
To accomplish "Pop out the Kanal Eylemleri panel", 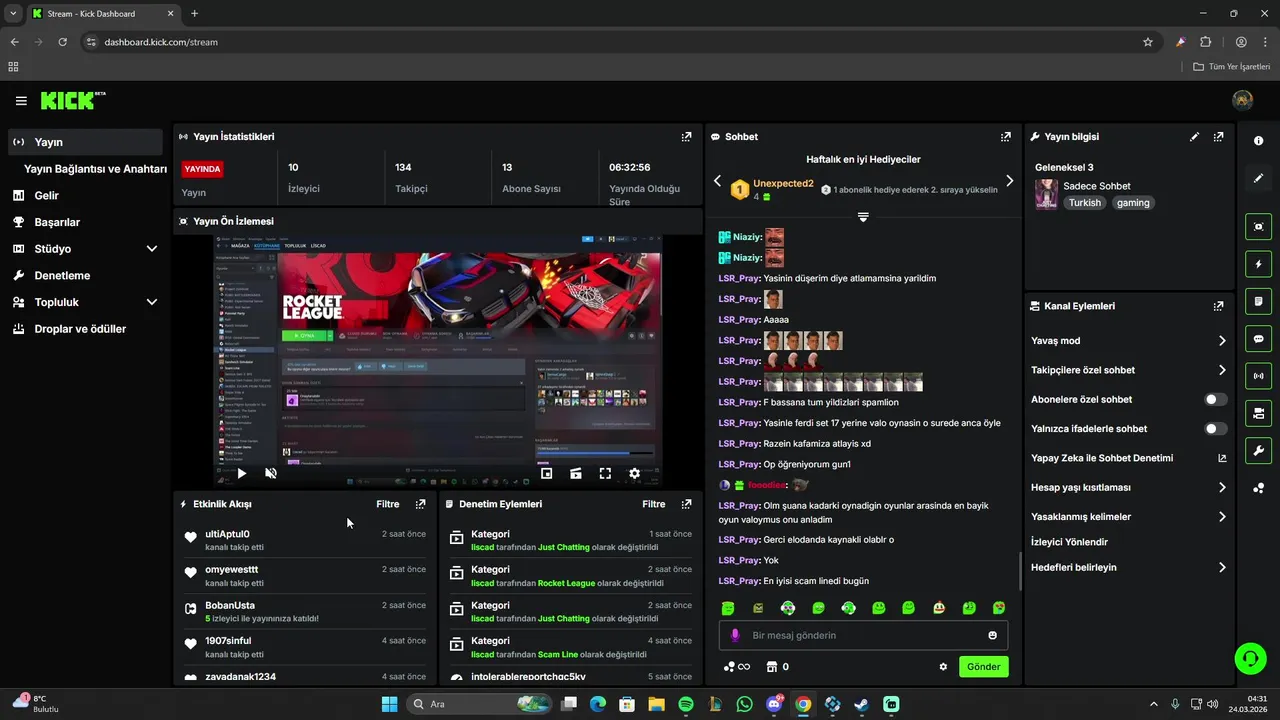I will pyautogui.click(x=1218, y=306).
